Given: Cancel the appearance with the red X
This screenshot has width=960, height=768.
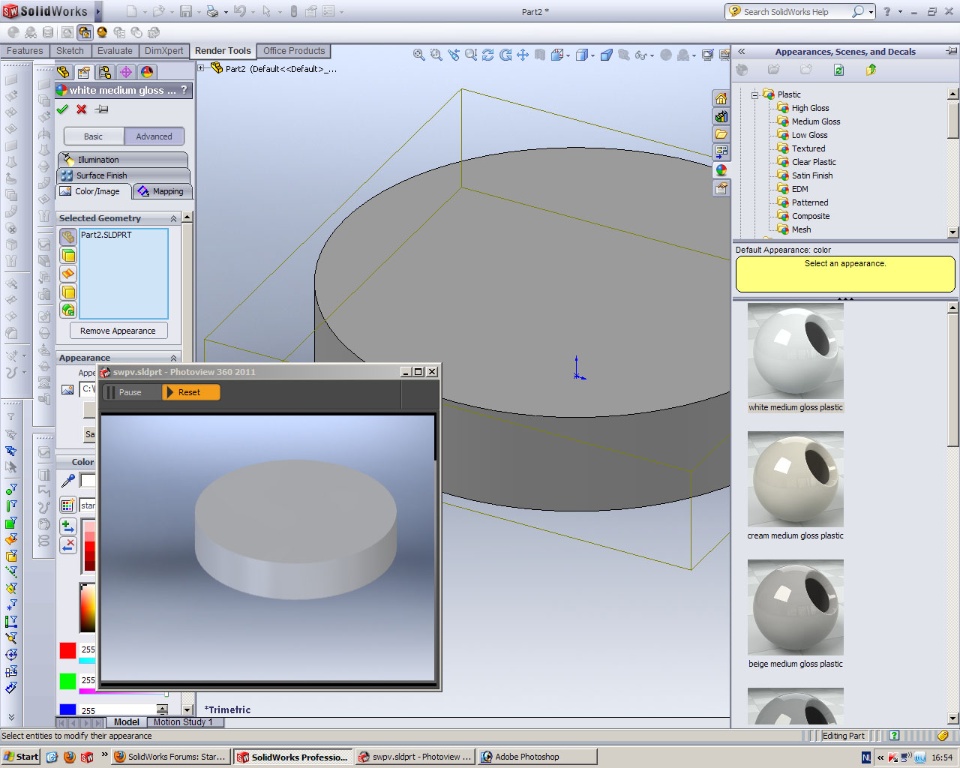Looking at the screenshot, I should [x=81, y=109].
